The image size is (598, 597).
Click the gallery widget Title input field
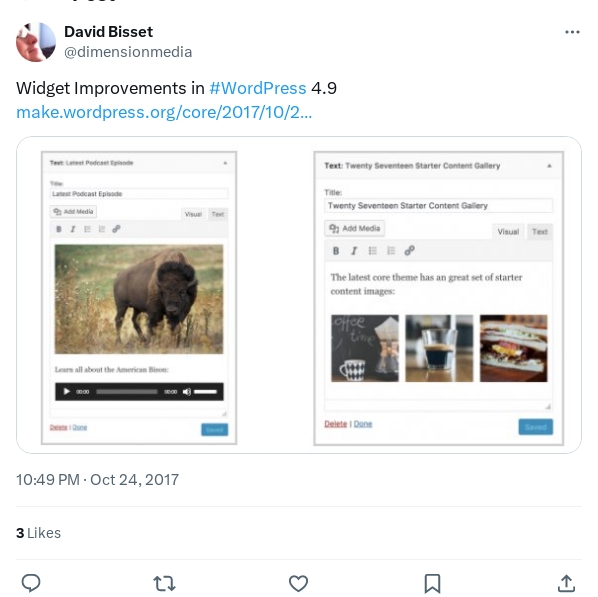(x=438, y=206)
